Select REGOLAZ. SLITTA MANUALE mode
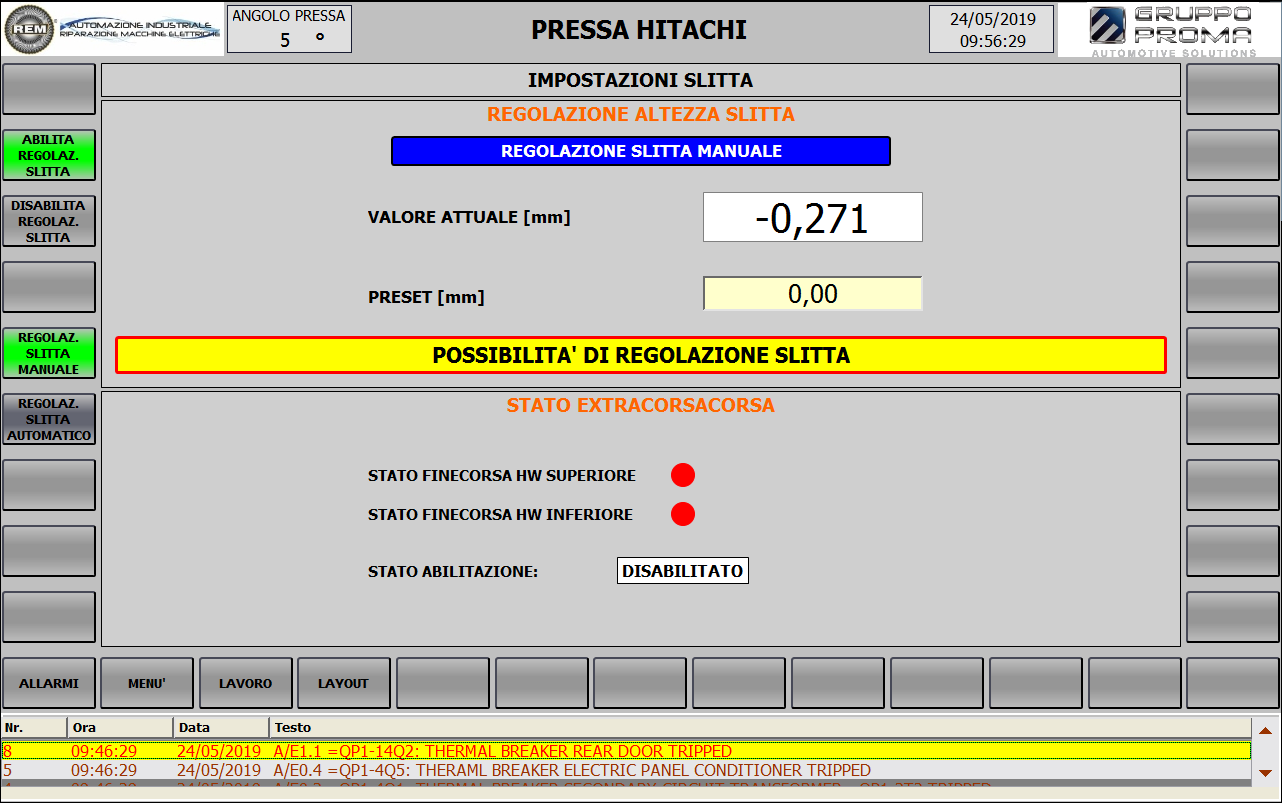 click(x=49, y=353)
